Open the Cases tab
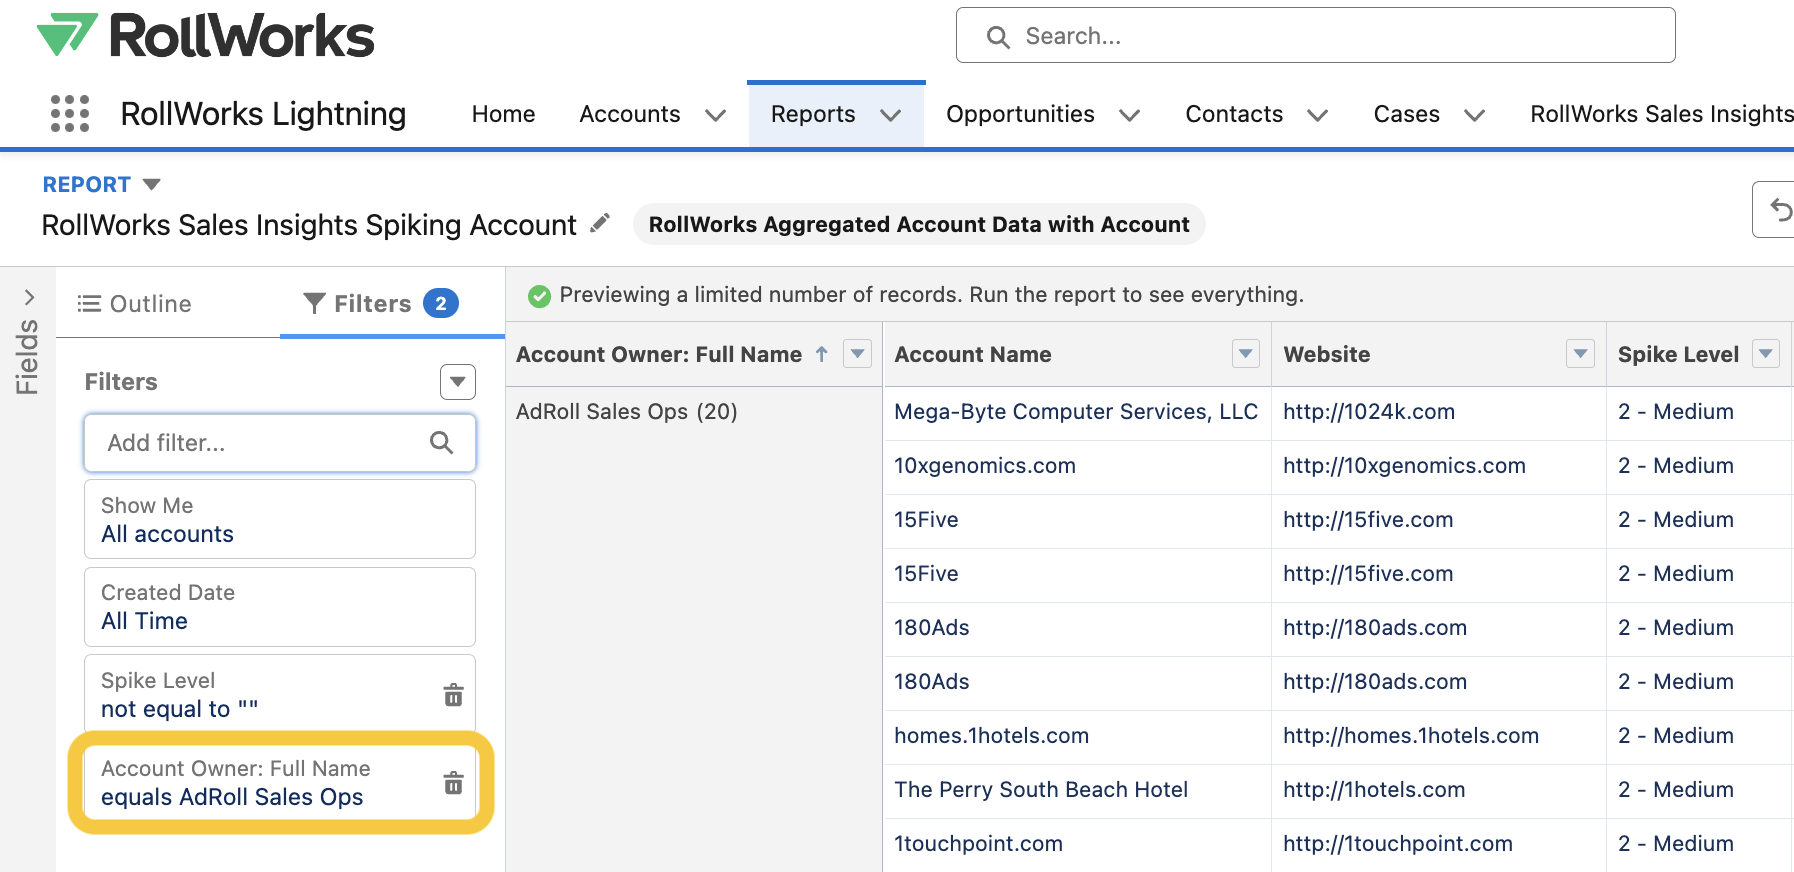The width and height of the screenshot is (1794, 872). (1406, 114)
